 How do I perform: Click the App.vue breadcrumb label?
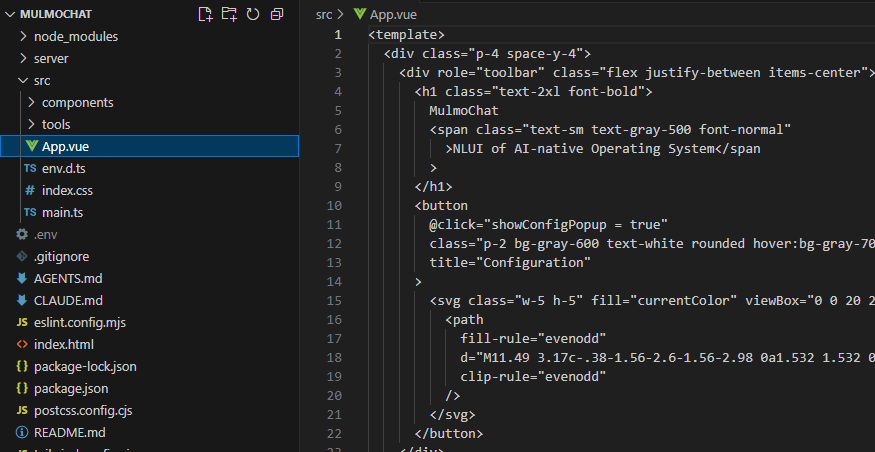(395, 15)
